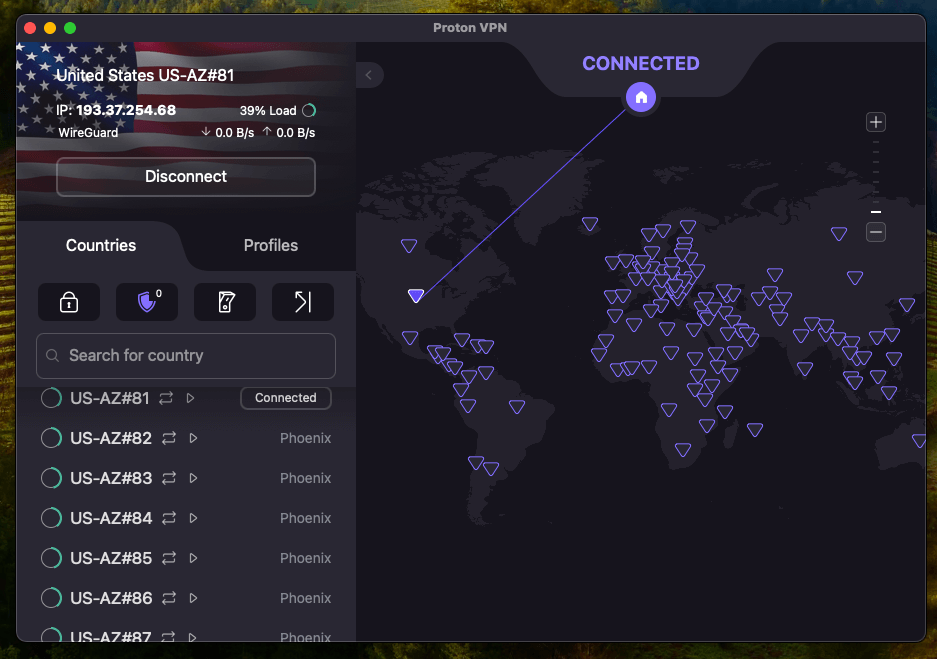Click the load circle for US-AZ#84

[51, 518]
